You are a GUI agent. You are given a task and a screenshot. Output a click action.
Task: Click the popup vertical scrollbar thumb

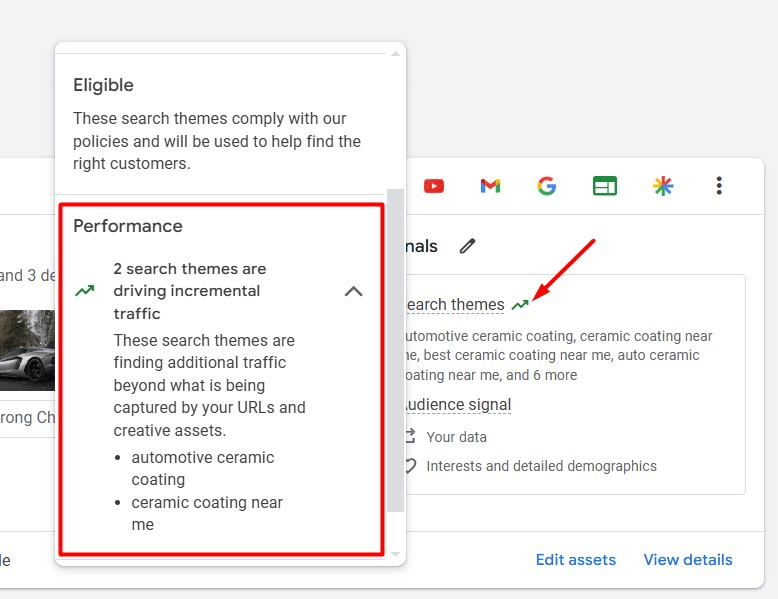click(395, 350)
